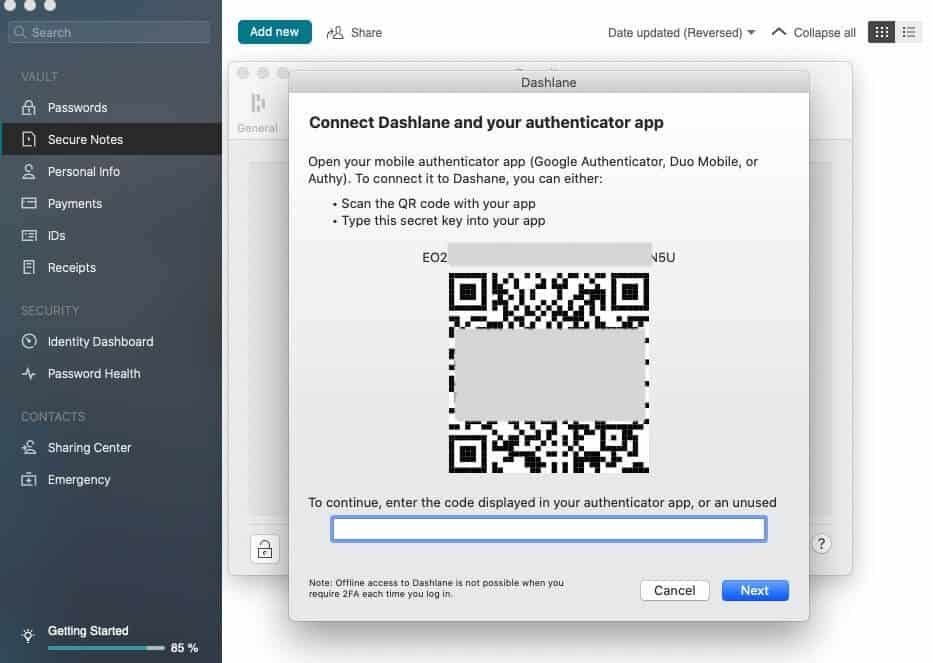Click the QR code image
Image resolution: width=933 pixels, height=663 pixels.
click(x=549, y=373)
